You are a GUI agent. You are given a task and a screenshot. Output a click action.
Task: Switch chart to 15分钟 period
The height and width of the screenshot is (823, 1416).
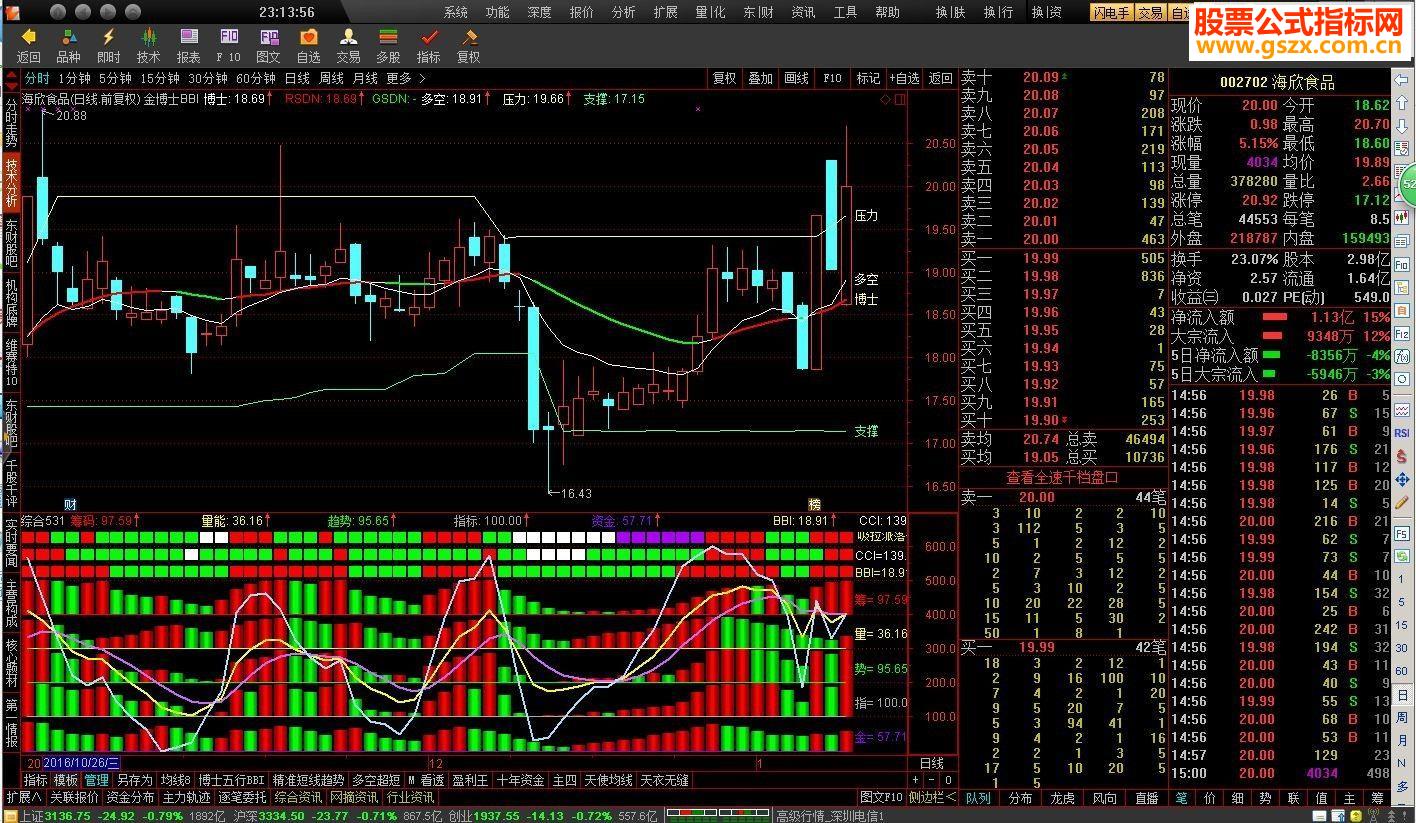point(160,78)
